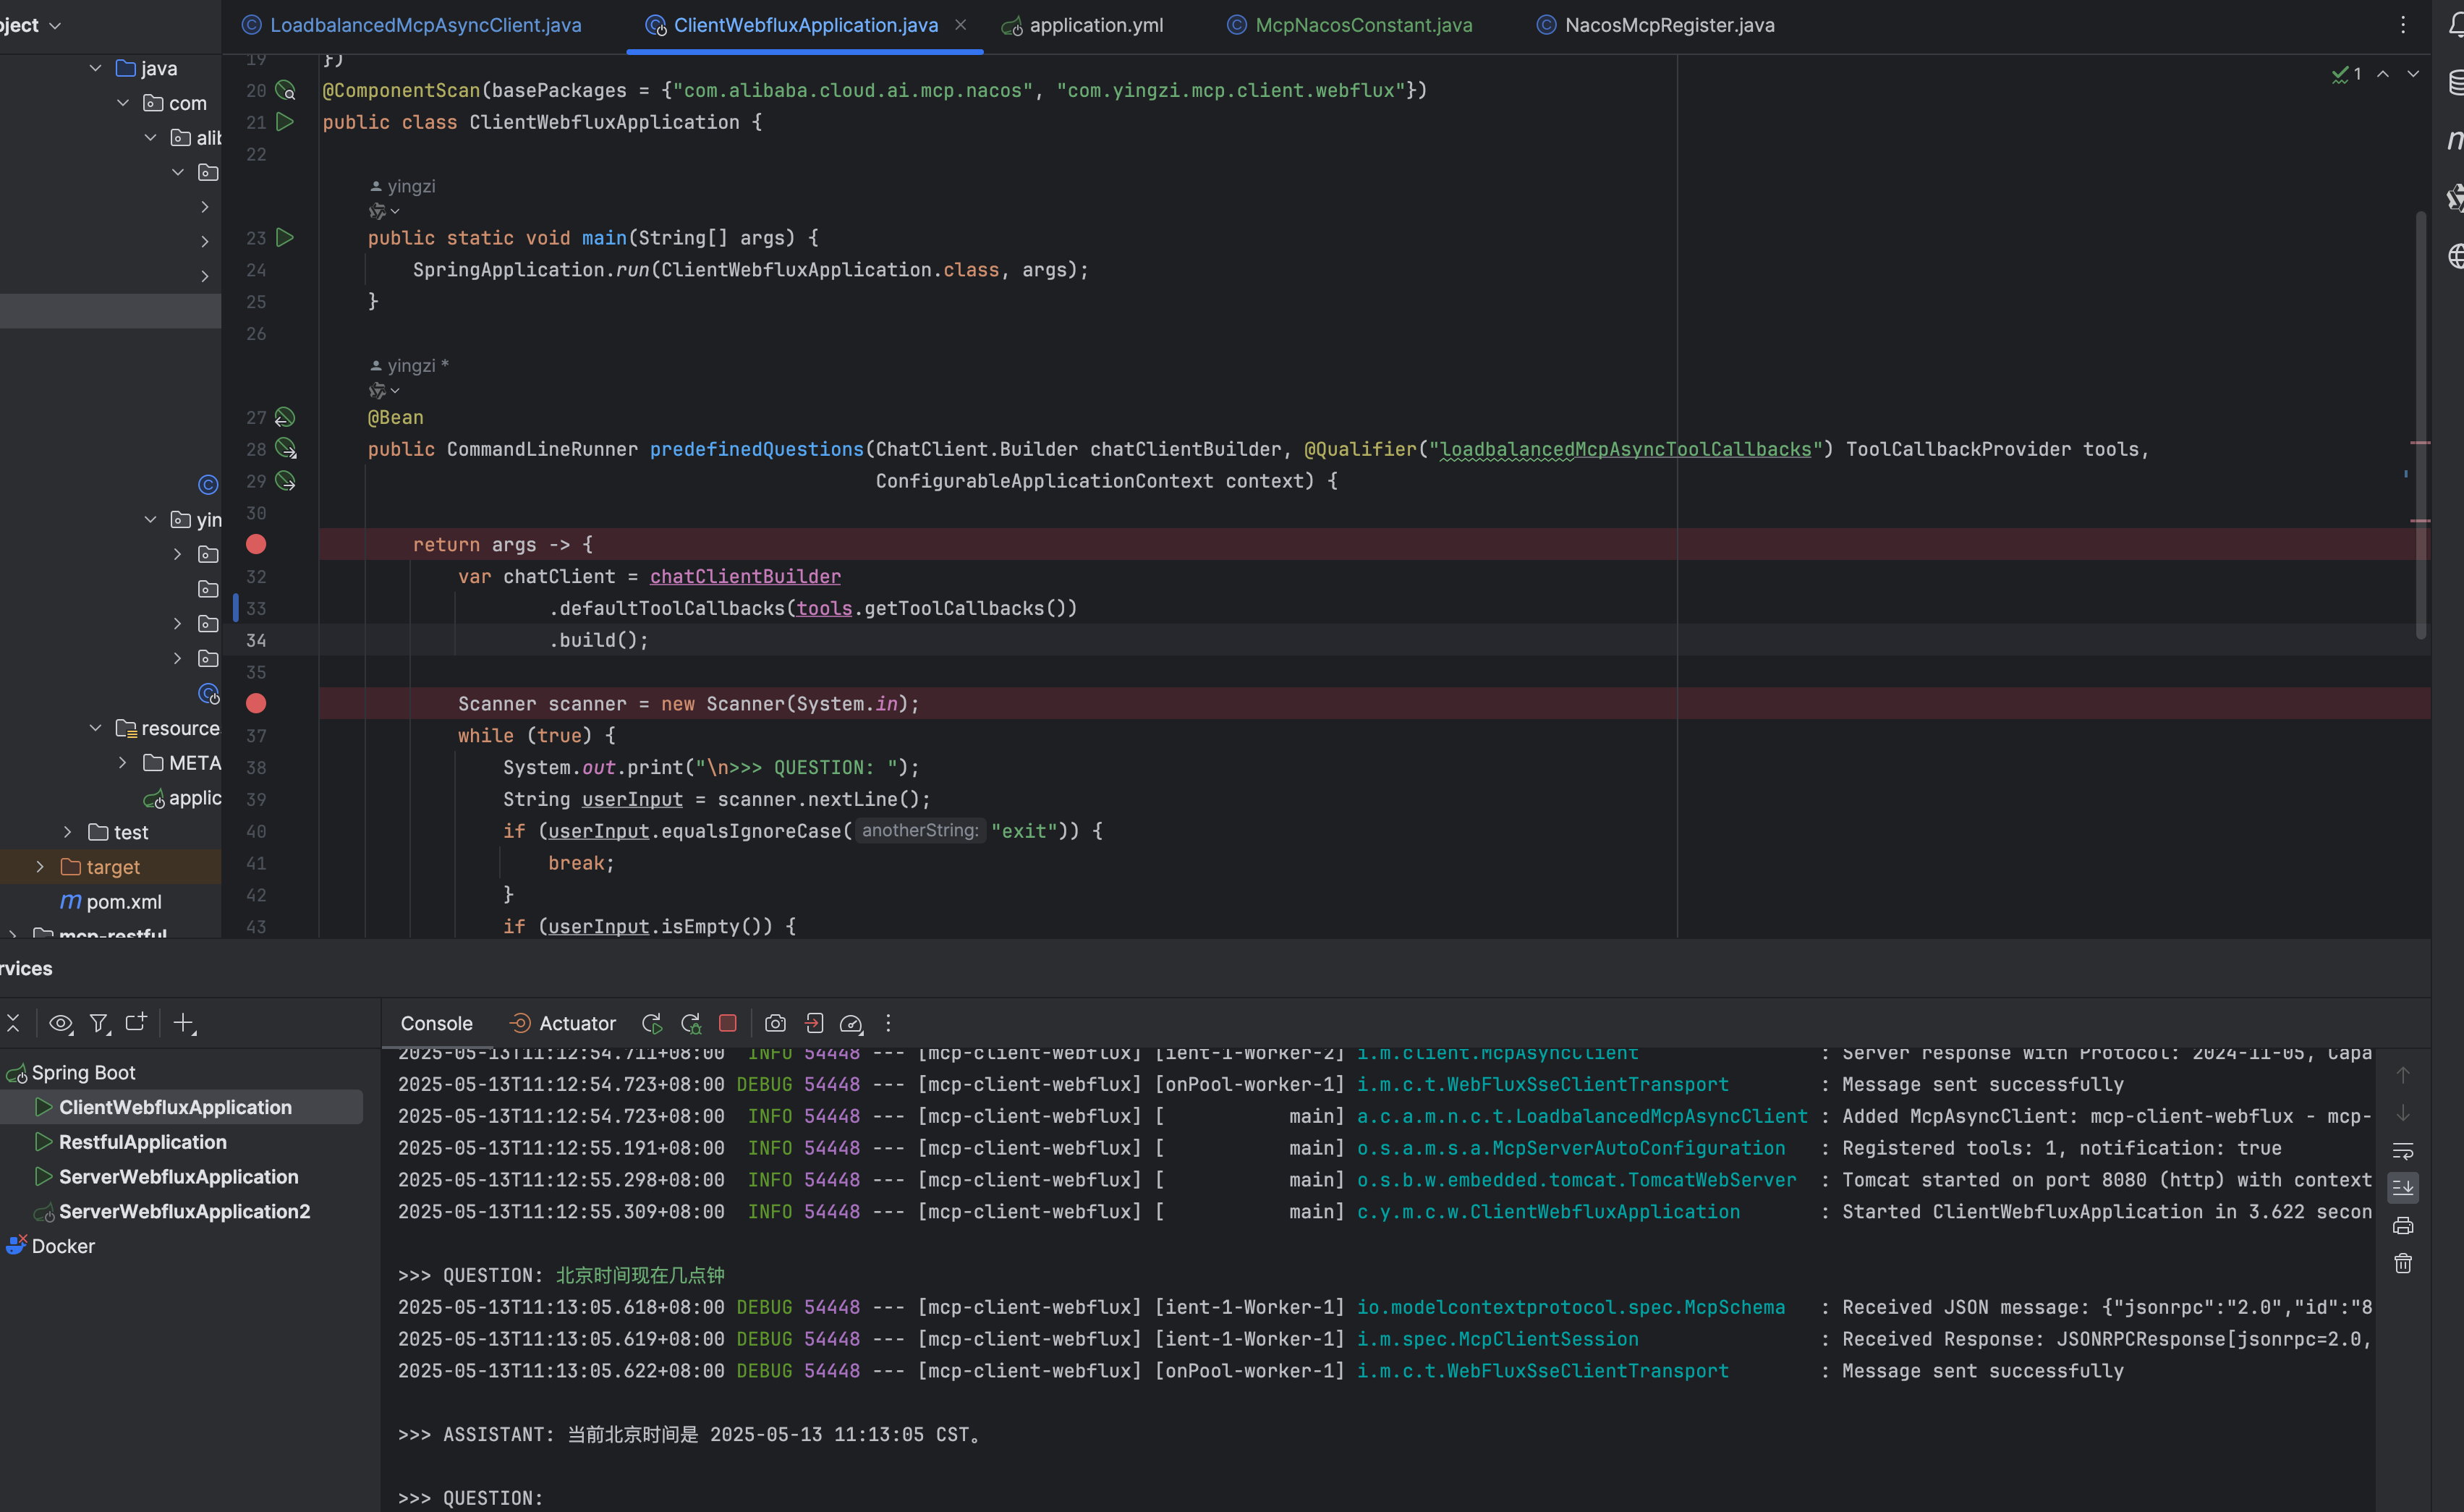Screen dimensions: 2464x1512
Task: Expand the target folder in project tree
Action: point(40,867)
